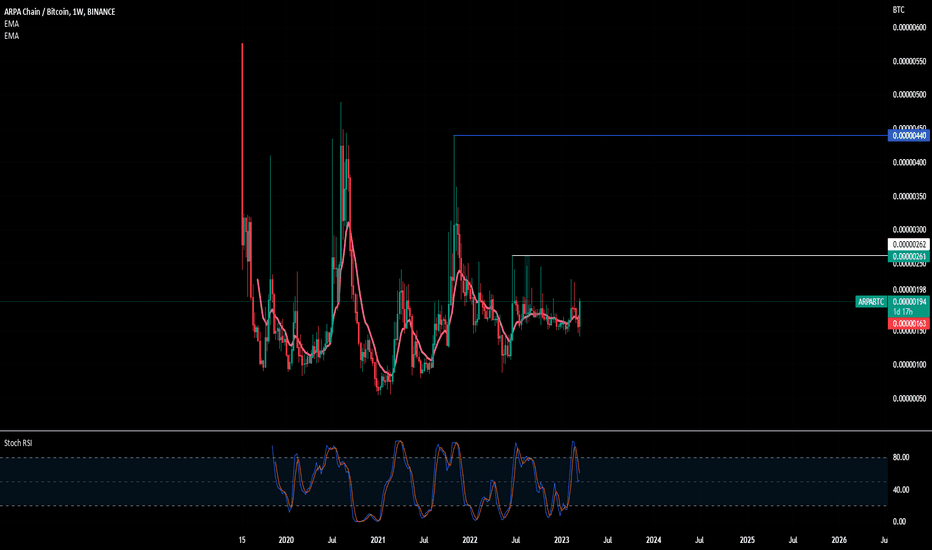Select the green 0.00000261 price label
Screen dimensions: 932x550
(908, 256)
